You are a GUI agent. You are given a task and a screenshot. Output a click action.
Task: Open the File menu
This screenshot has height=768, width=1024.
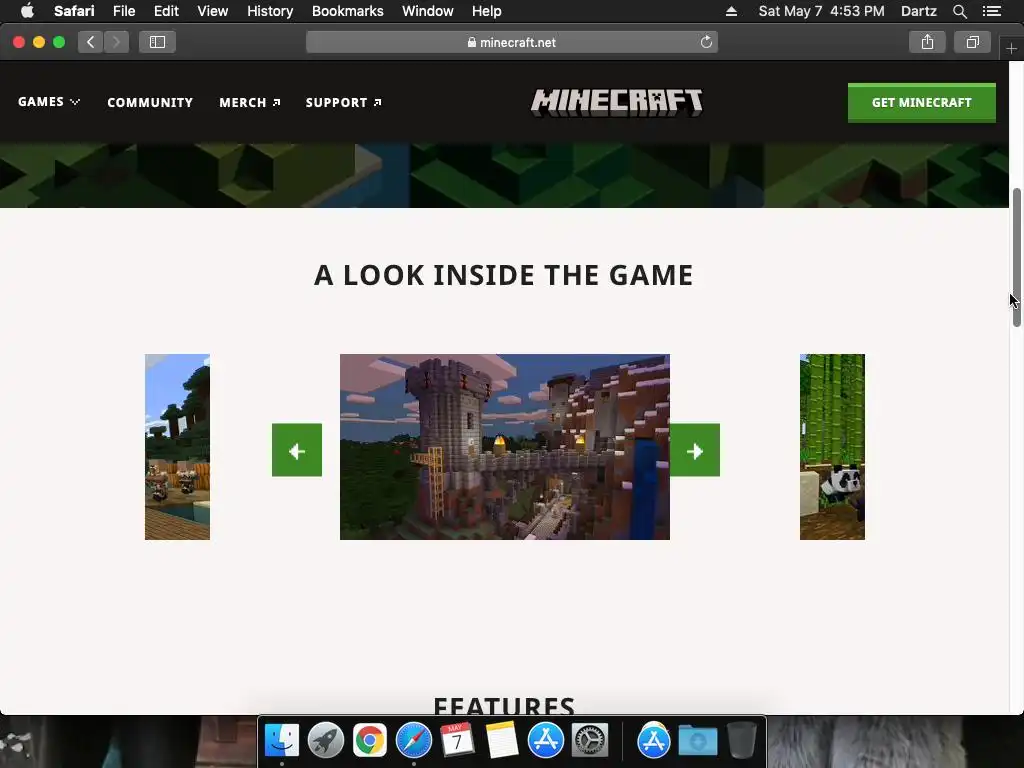(x=124, y=11)
